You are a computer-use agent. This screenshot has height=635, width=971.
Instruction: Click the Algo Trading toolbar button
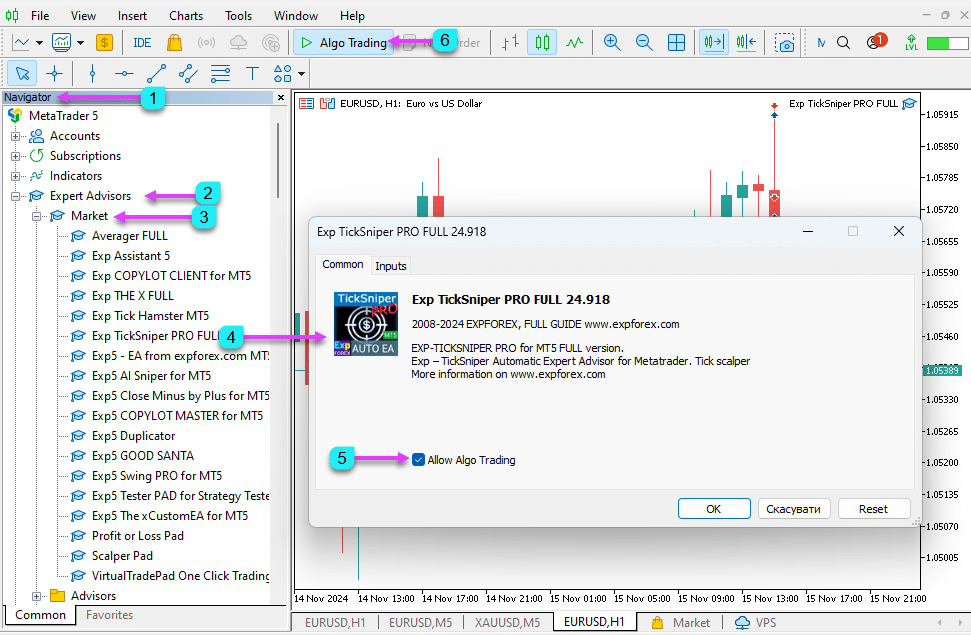click(342, 43)
